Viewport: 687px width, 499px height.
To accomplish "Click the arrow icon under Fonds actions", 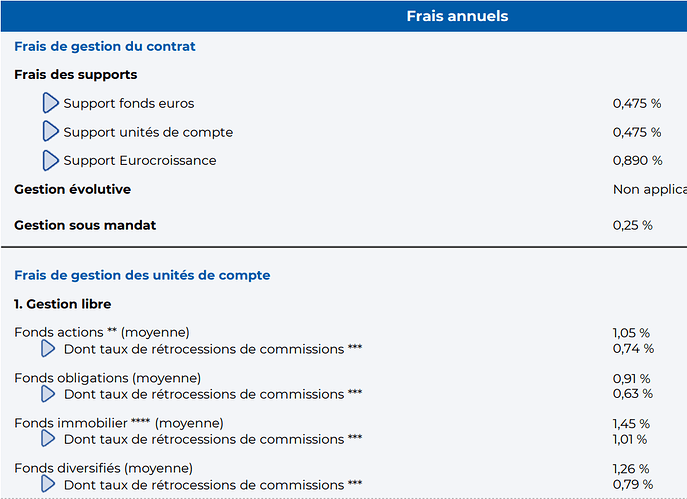I will tap(48, 349).
